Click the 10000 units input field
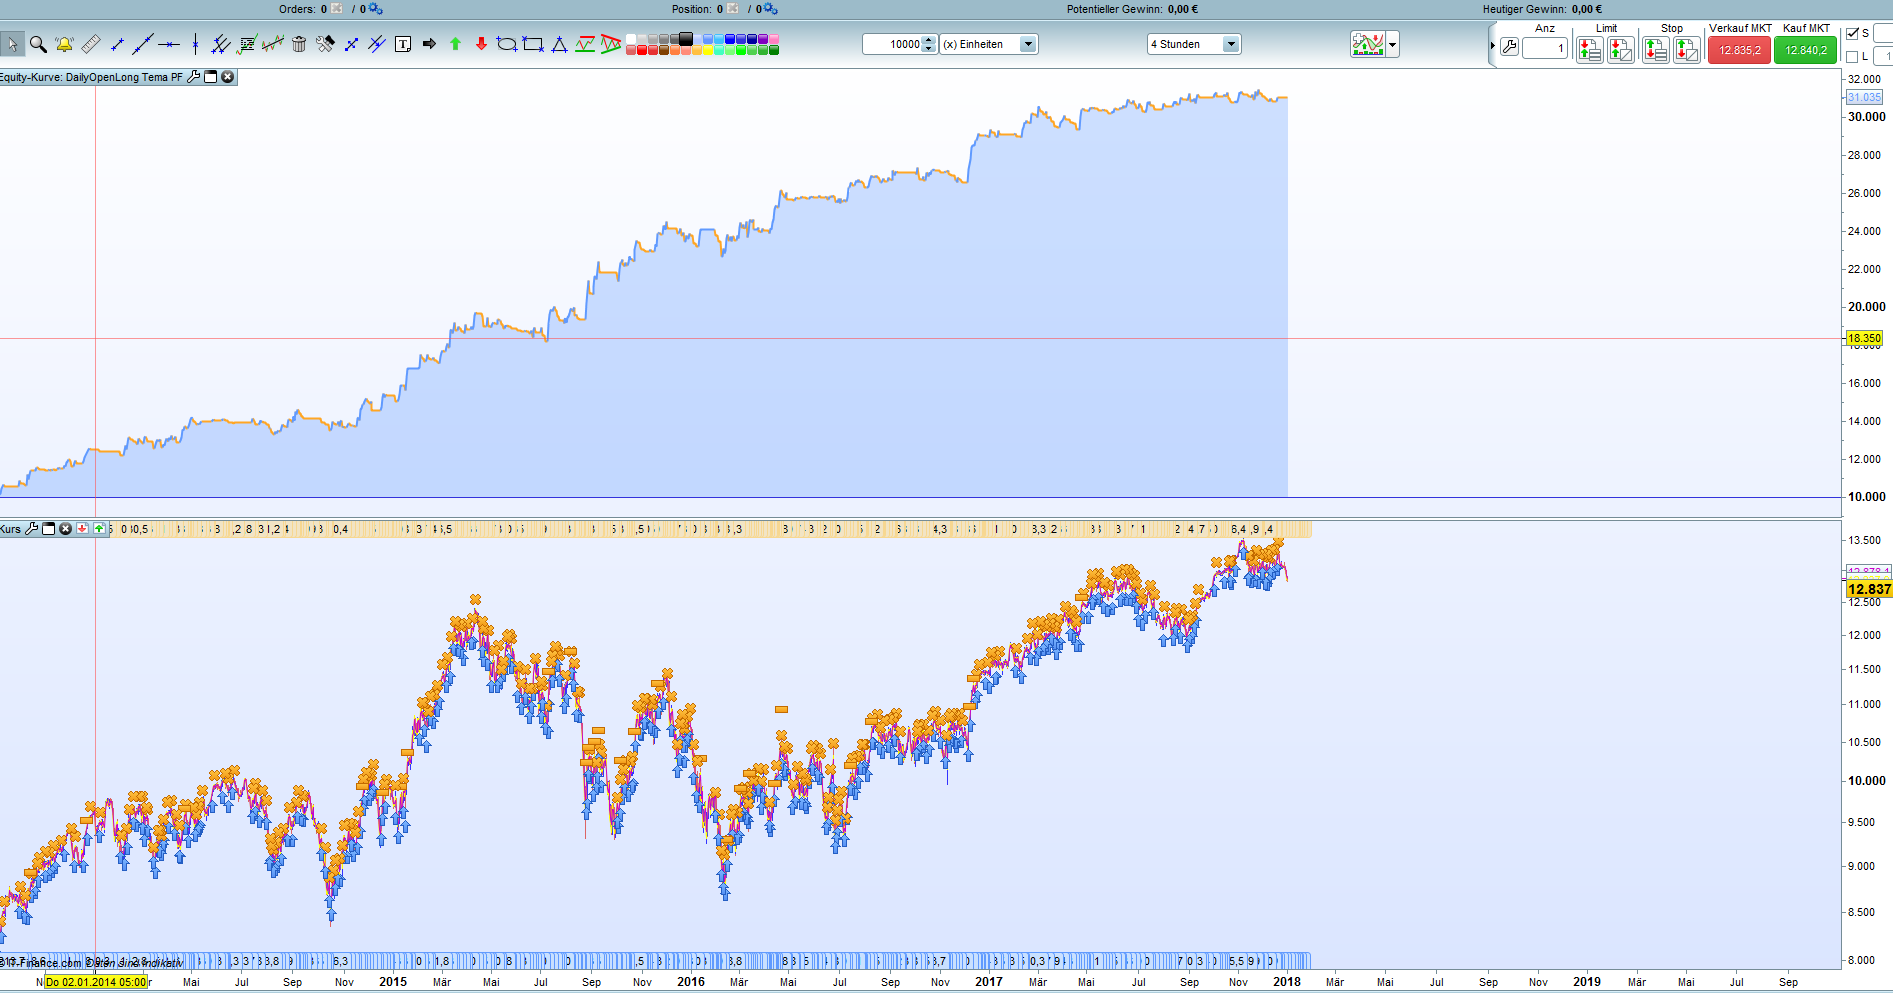The width and height of the screenshot is (1893, 993). point(893,44)
